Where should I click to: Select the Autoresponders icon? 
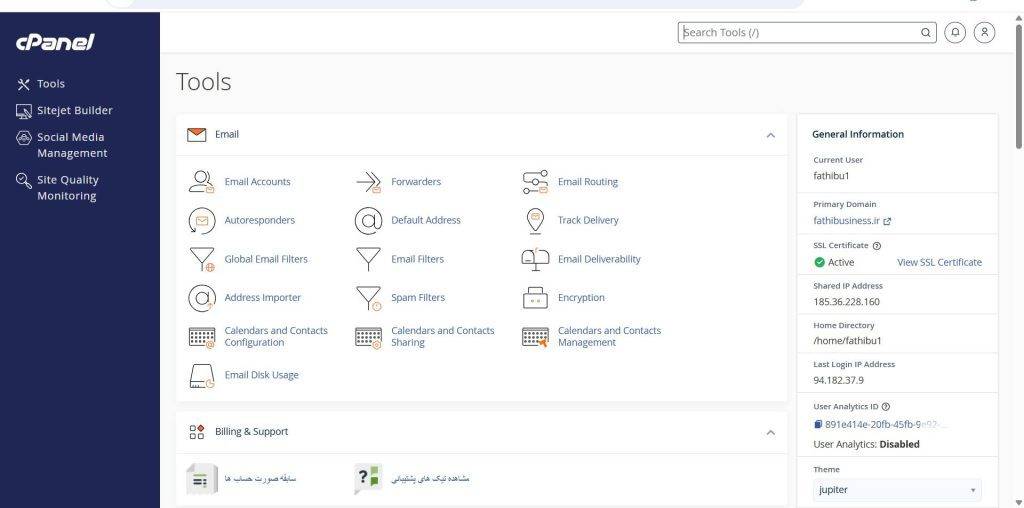click(x=202, y=221)
